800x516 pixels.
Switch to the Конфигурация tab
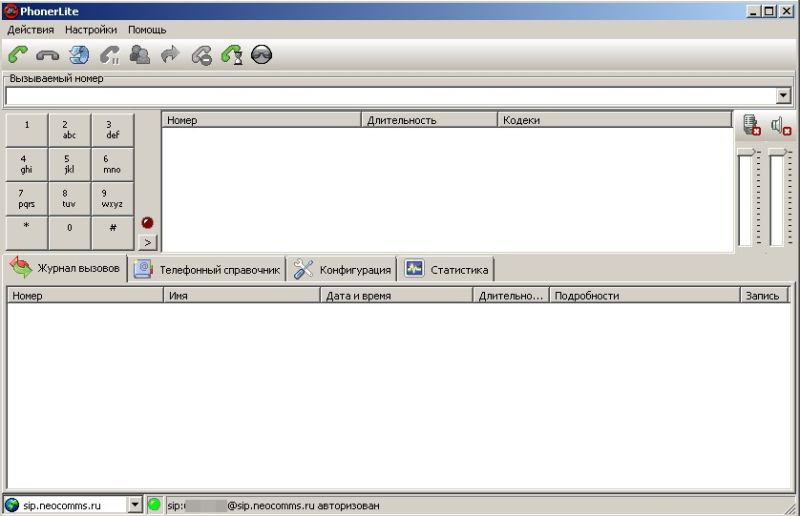[x=343, y=269]
